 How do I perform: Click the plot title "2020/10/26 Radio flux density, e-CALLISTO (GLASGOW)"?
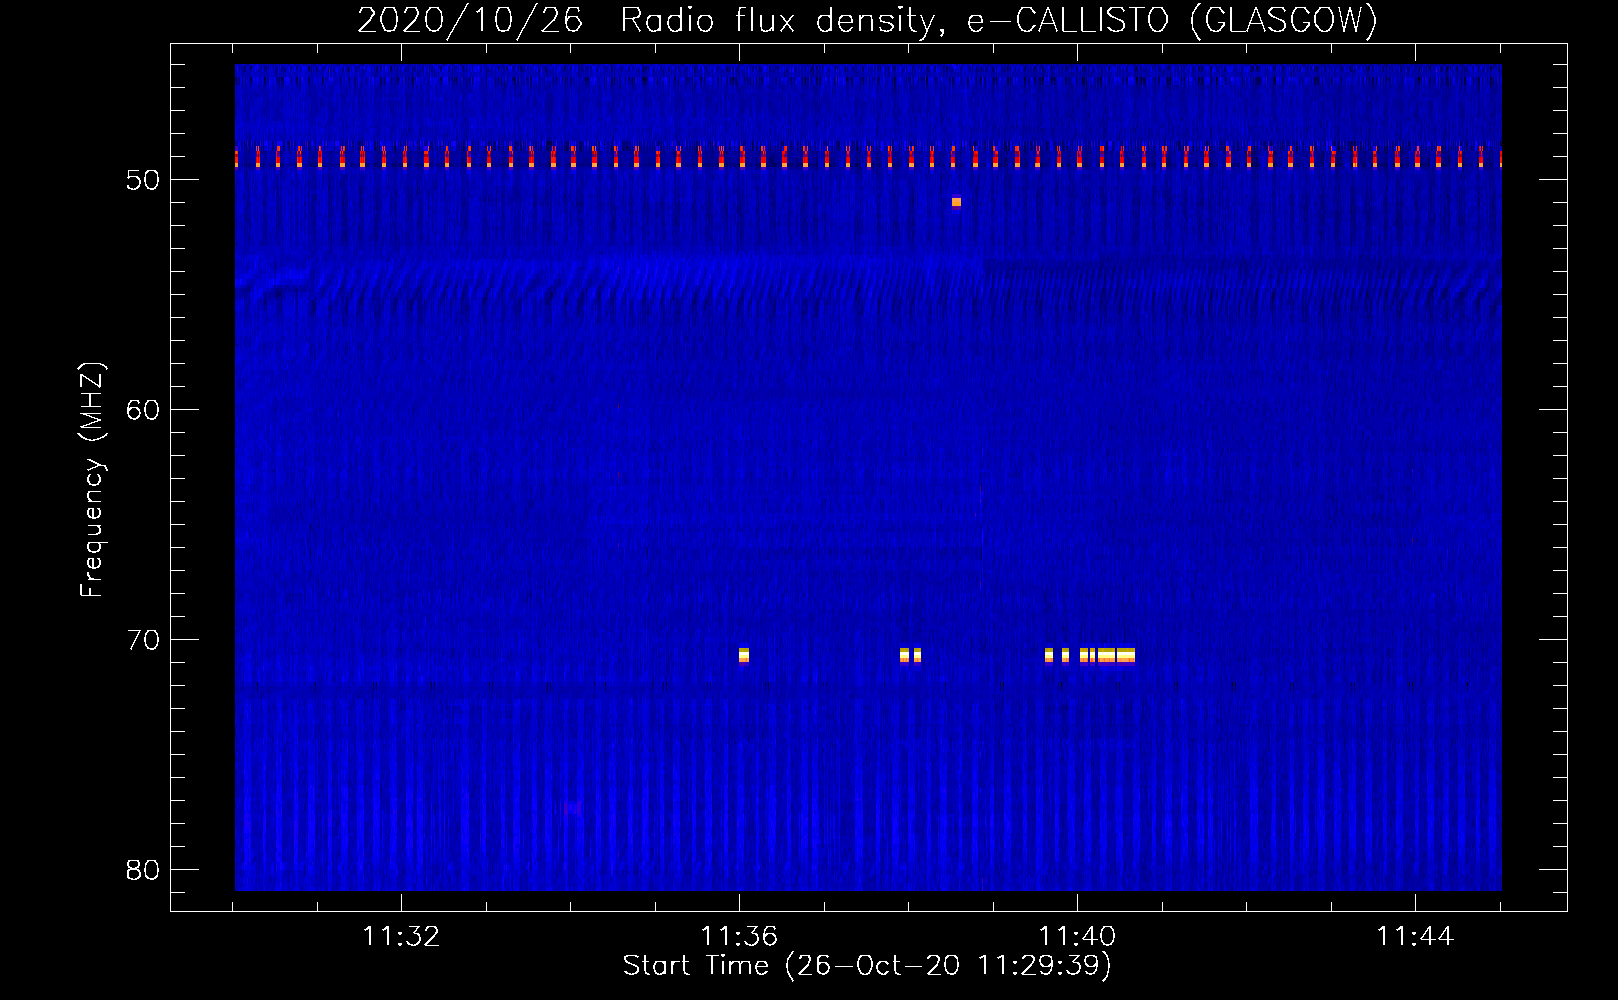867,20
